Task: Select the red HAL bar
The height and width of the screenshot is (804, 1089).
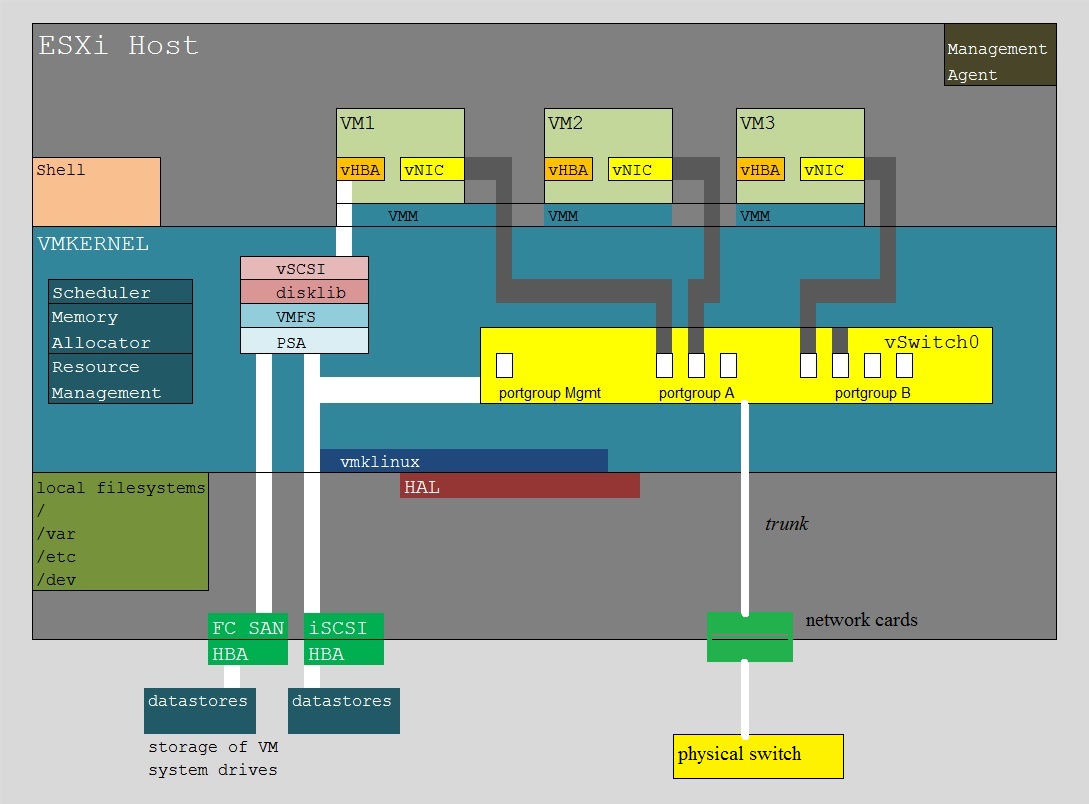Action: pos(519,486)
